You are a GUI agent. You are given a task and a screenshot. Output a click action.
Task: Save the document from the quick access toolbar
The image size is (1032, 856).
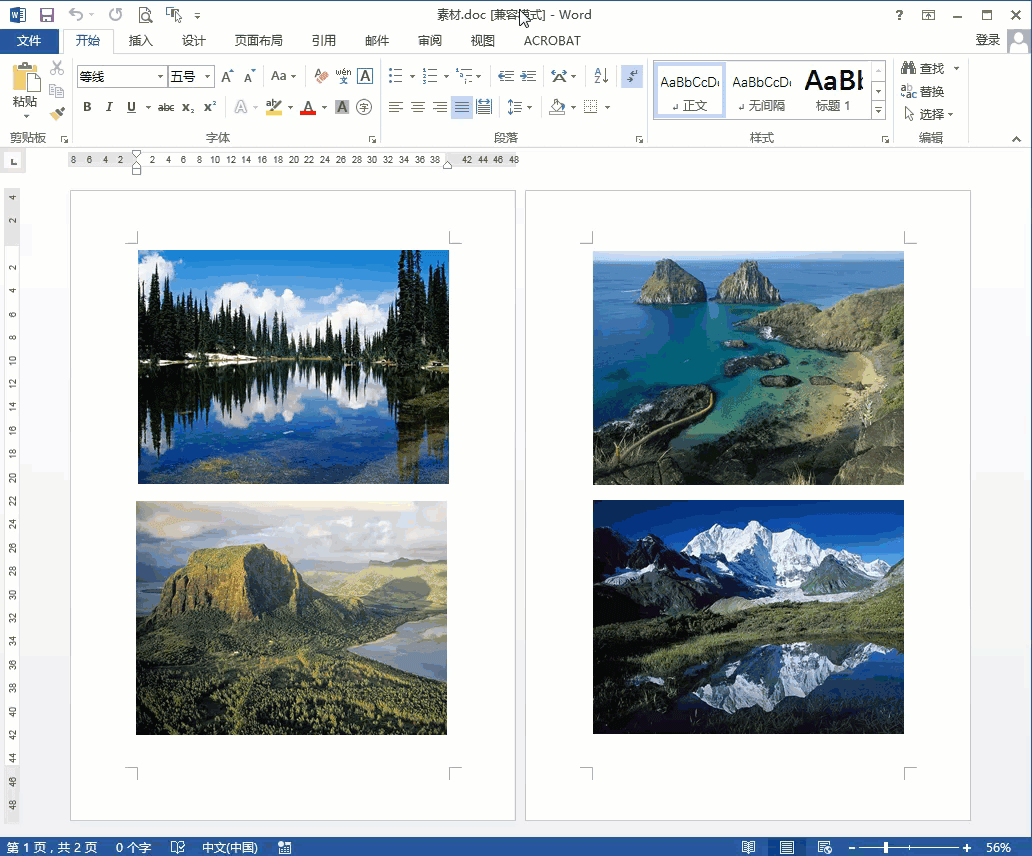(47, 15)
